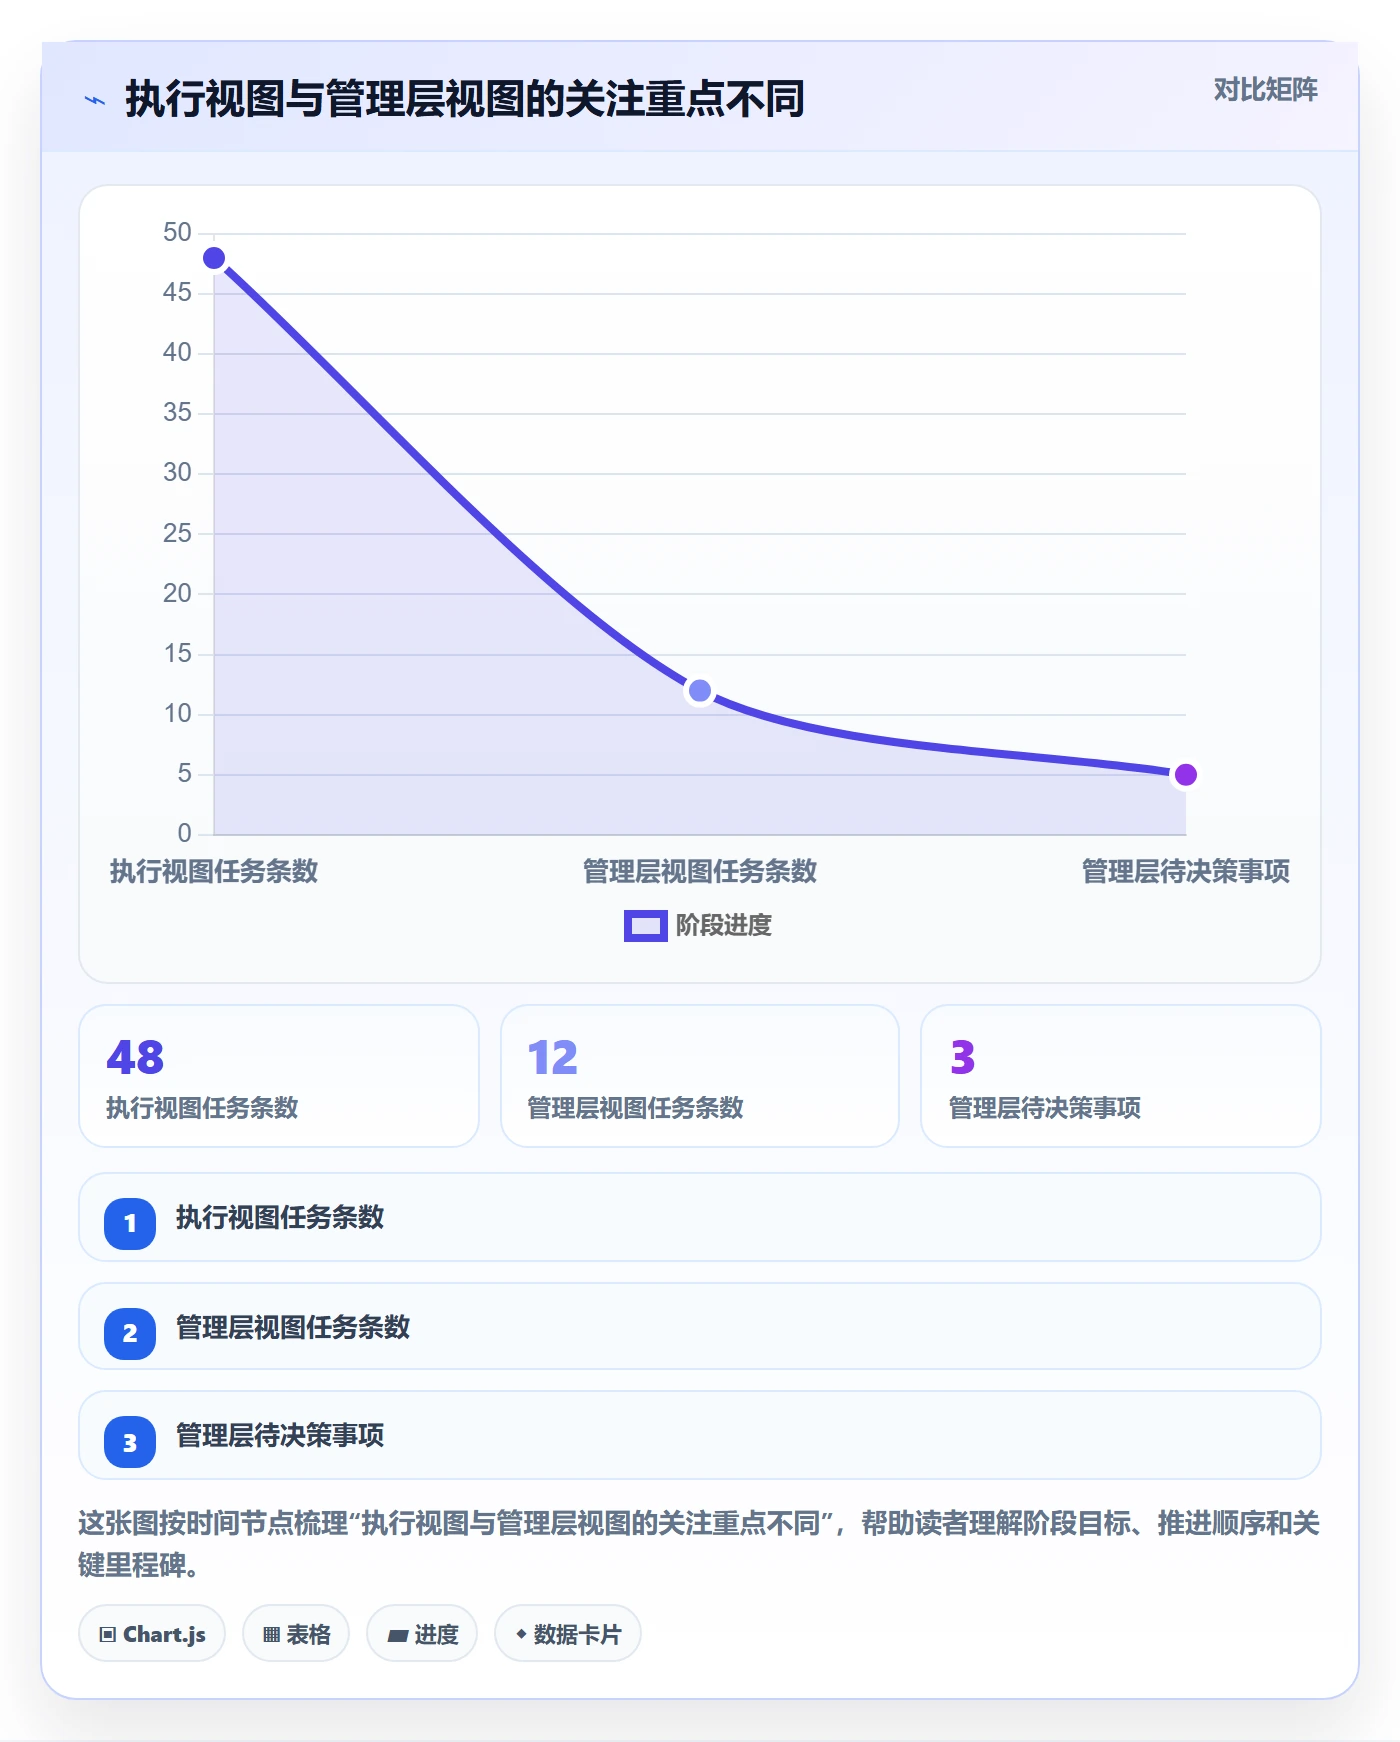
Task: Click the description paragraph starting 这张图按时间节点
Action: click(x=699, y=1544)
